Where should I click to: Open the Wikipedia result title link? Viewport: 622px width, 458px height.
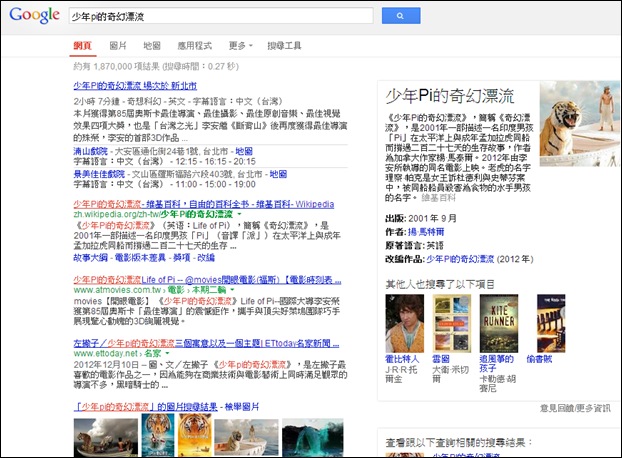click(203, 204)
